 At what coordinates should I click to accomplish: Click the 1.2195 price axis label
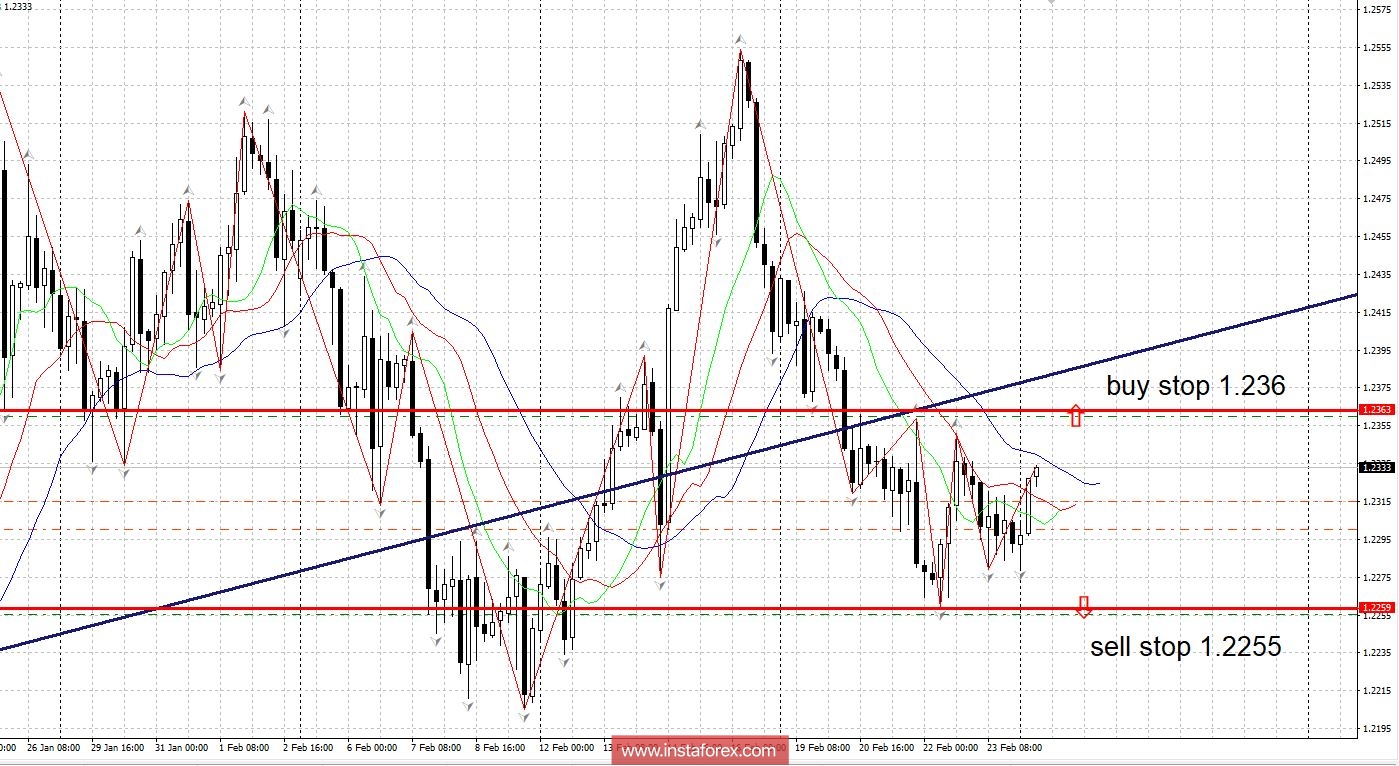pos(1377,729)
